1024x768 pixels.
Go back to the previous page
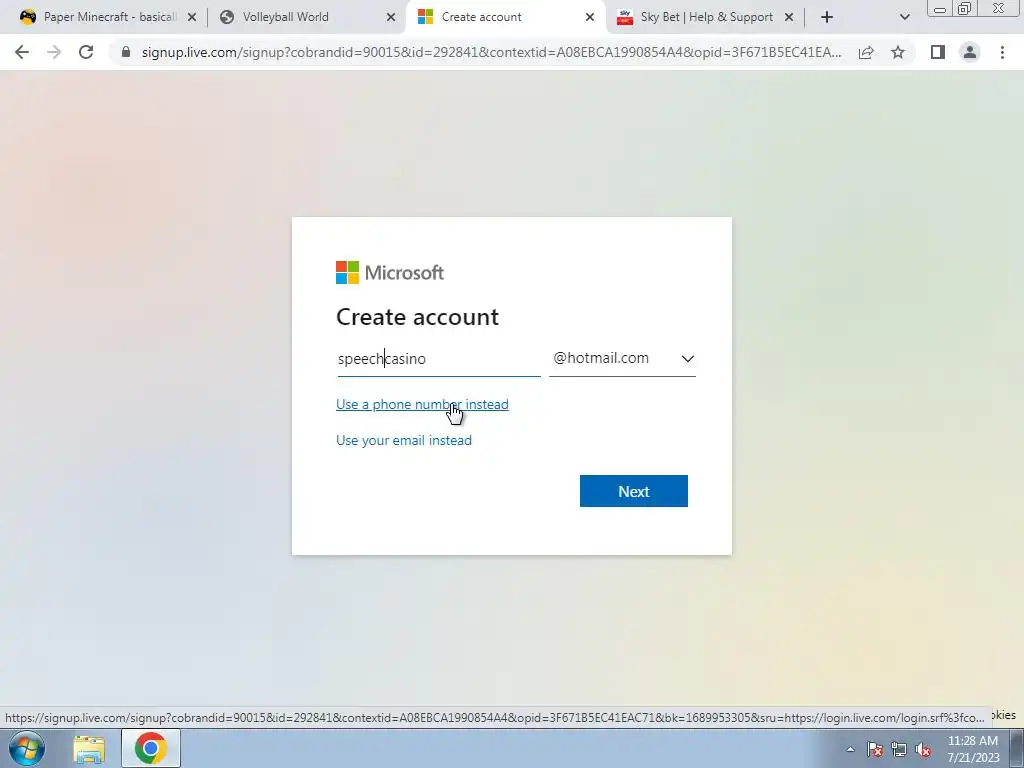pyautogui.click(x=22, y=52)
